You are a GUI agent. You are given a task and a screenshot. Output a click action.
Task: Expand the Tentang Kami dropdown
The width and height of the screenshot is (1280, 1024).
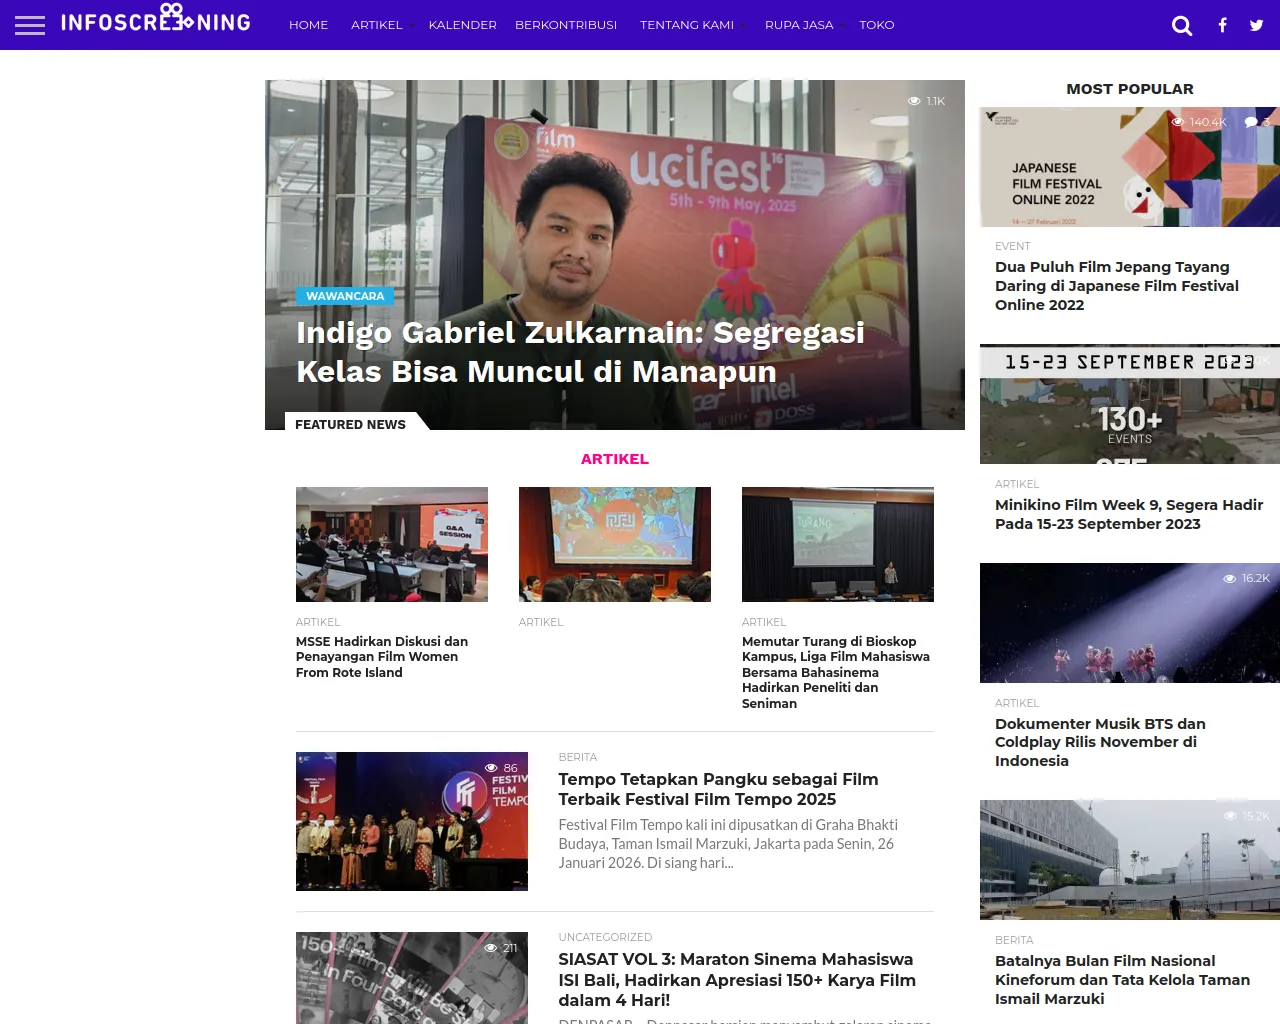(x=687, y=25)
